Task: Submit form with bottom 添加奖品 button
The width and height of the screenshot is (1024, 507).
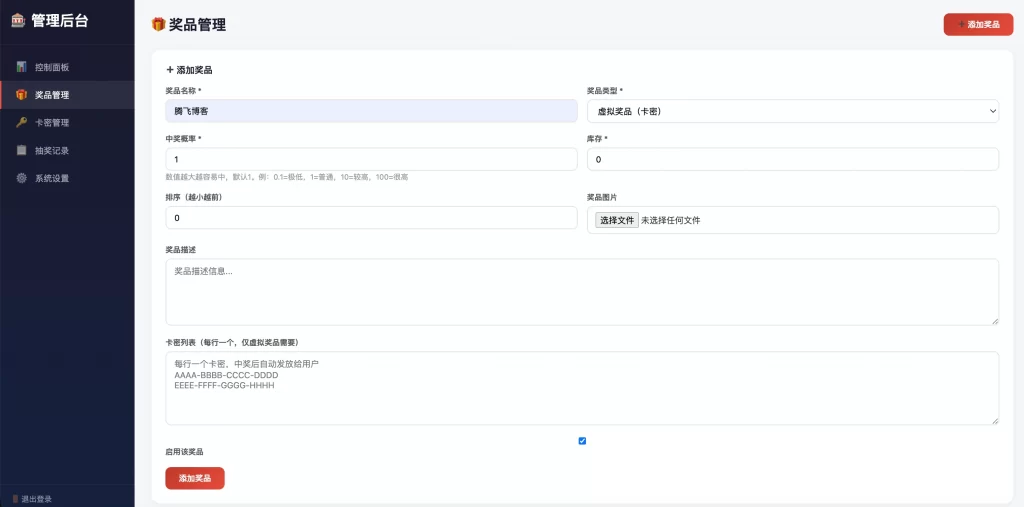Action: point(195,479)
